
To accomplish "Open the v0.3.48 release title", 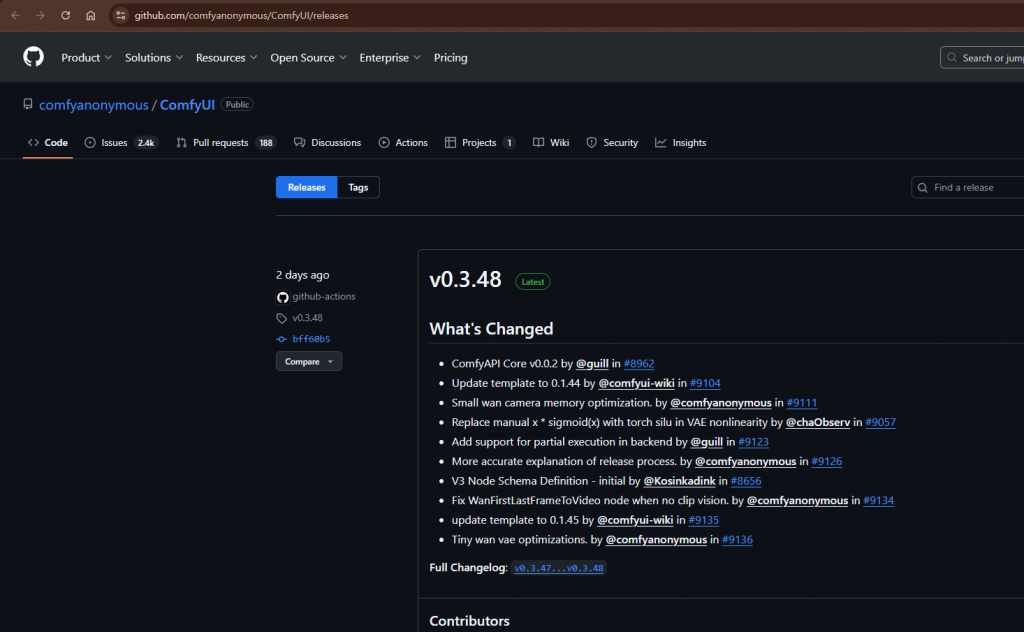I will coord(465,279).
